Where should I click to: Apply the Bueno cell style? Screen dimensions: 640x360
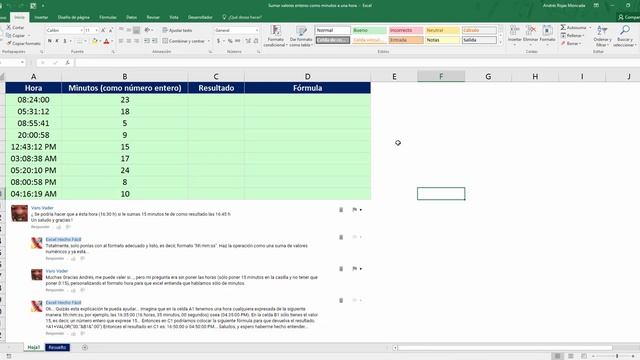click(x=369, y=31)
